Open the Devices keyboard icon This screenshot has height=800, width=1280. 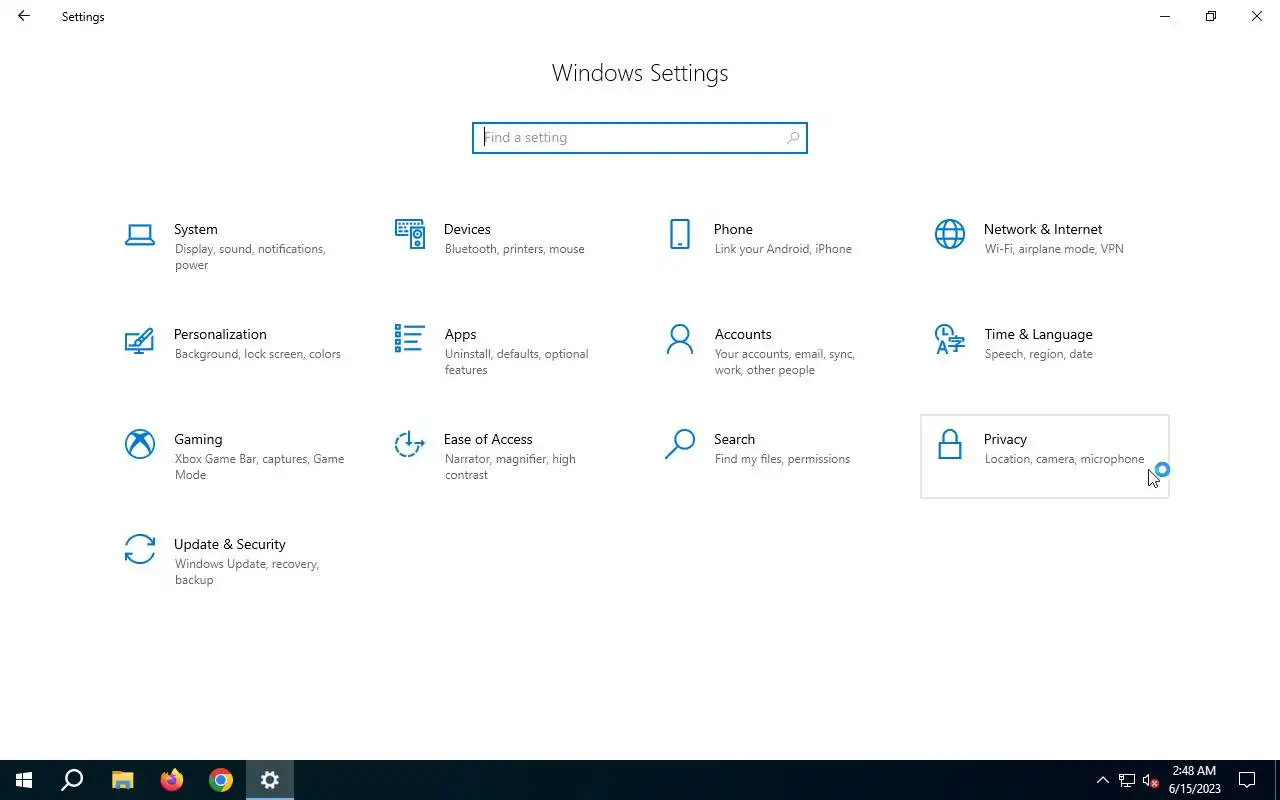(410, 234)
